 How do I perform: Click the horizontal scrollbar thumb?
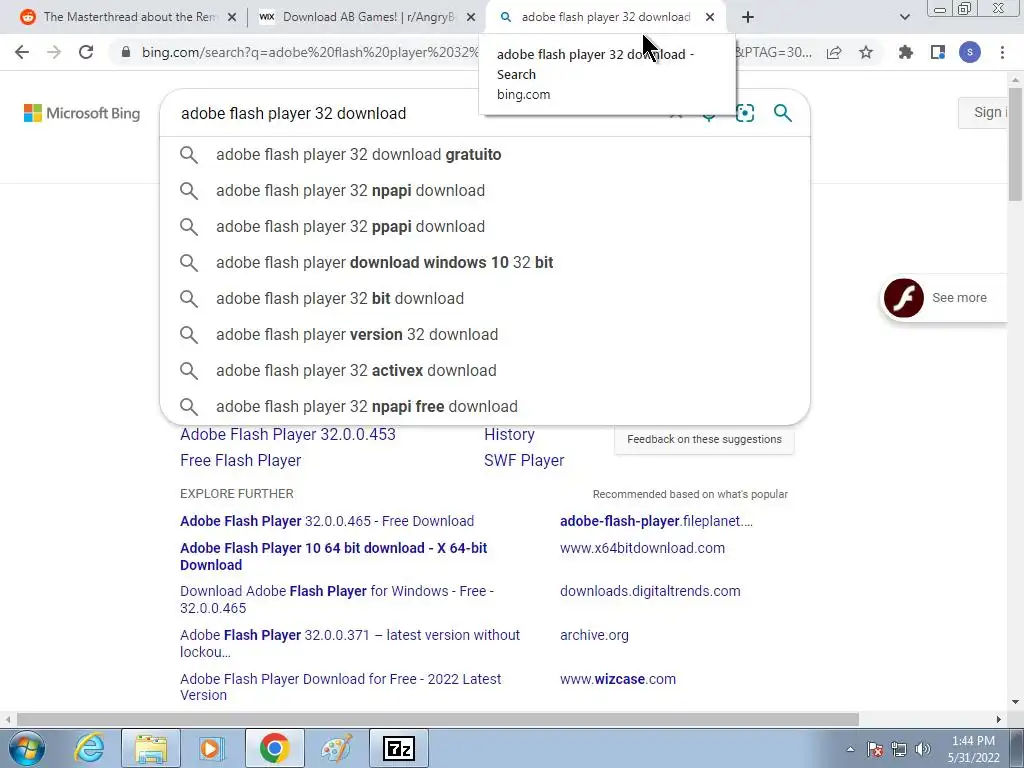tap(438, 720)
